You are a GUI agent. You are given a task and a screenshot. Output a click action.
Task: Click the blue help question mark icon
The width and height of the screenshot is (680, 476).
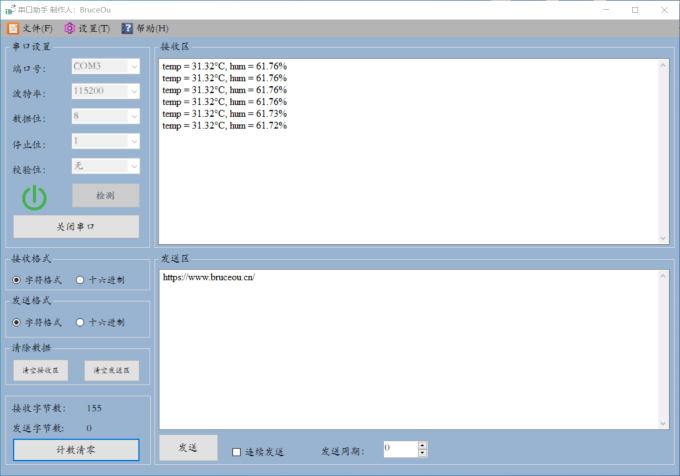tap(127, 28)
